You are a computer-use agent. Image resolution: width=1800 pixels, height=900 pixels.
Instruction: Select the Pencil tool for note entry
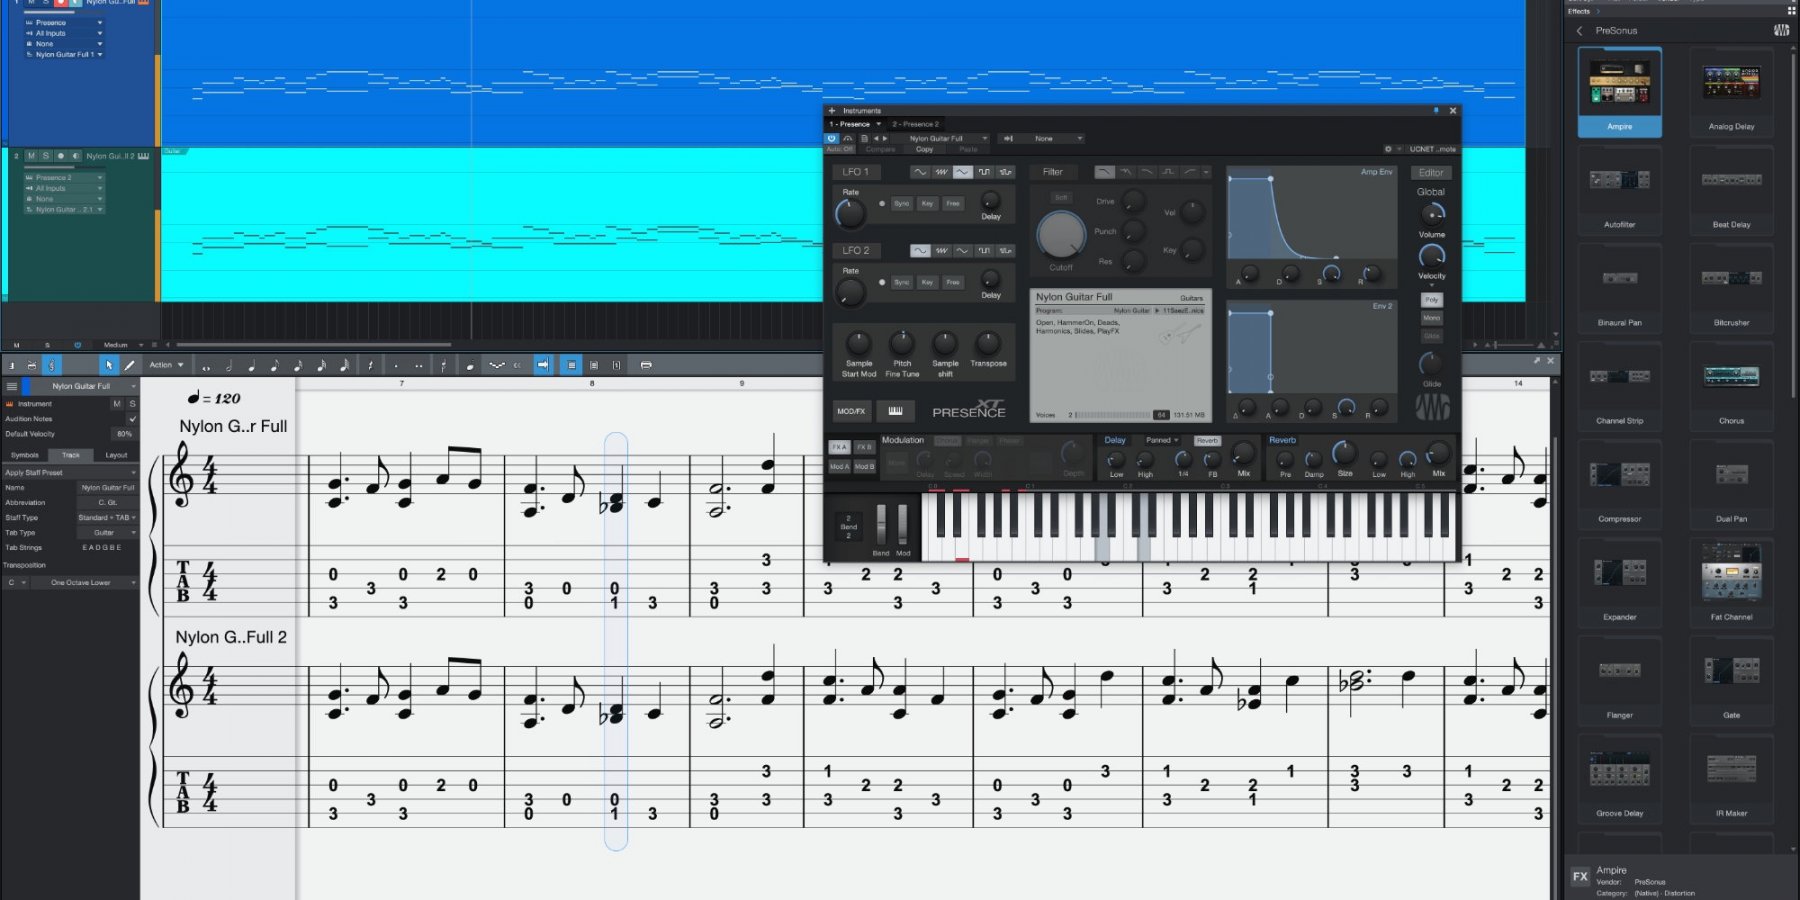pos(130,365)
